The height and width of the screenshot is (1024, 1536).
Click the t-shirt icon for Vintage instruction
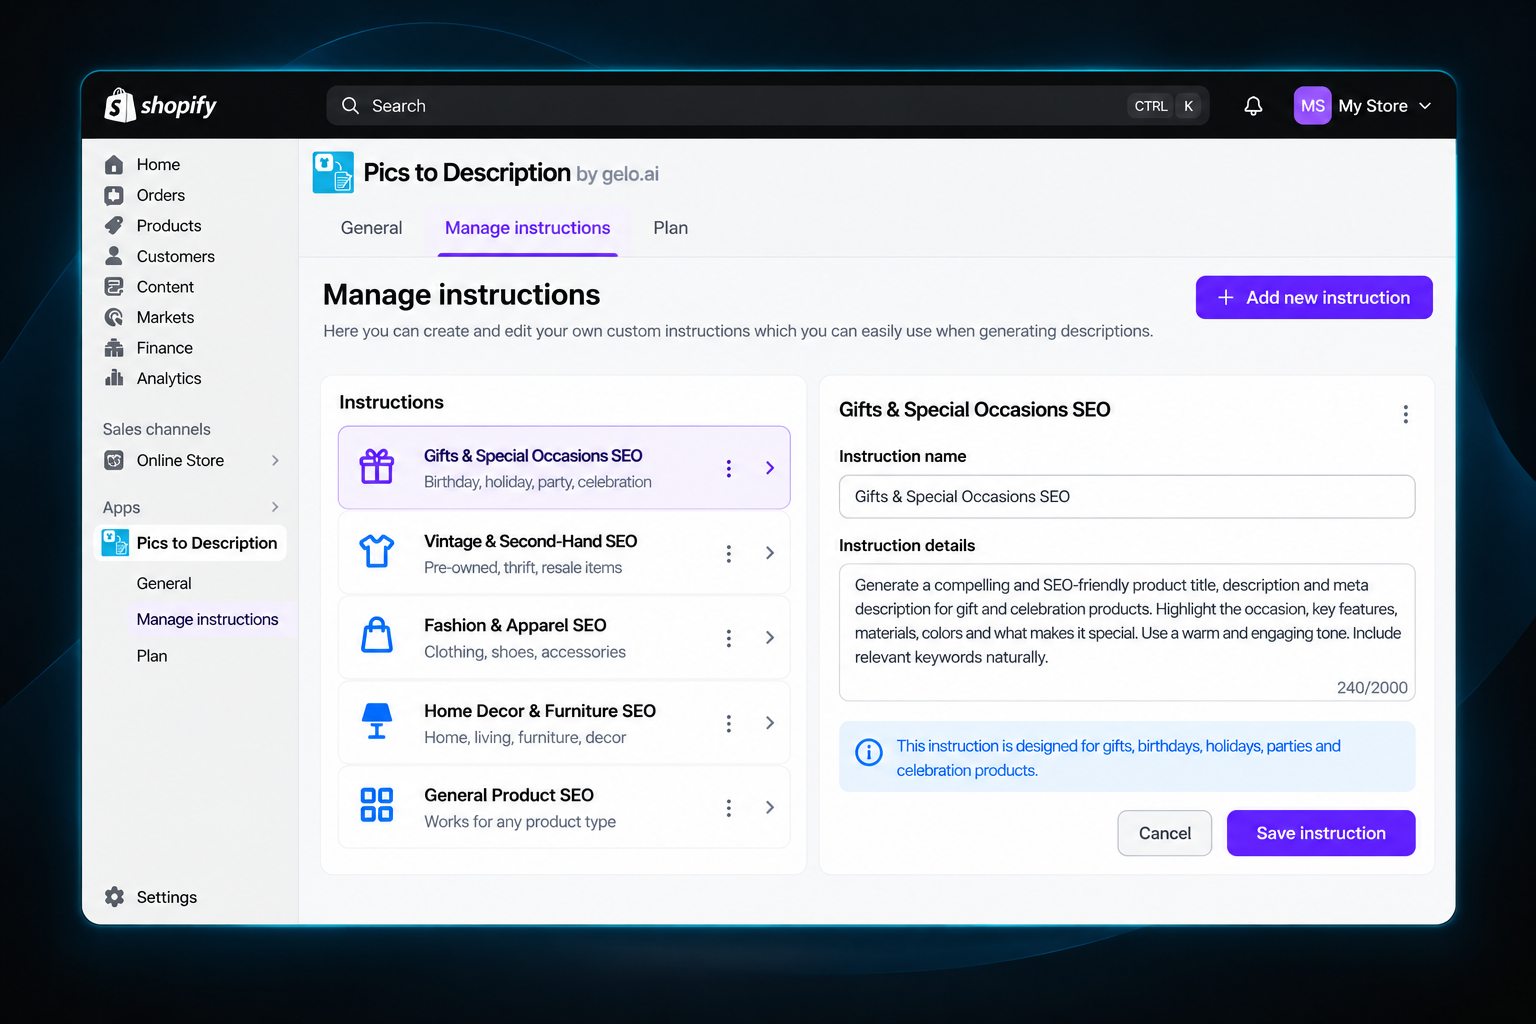(377, 551)
